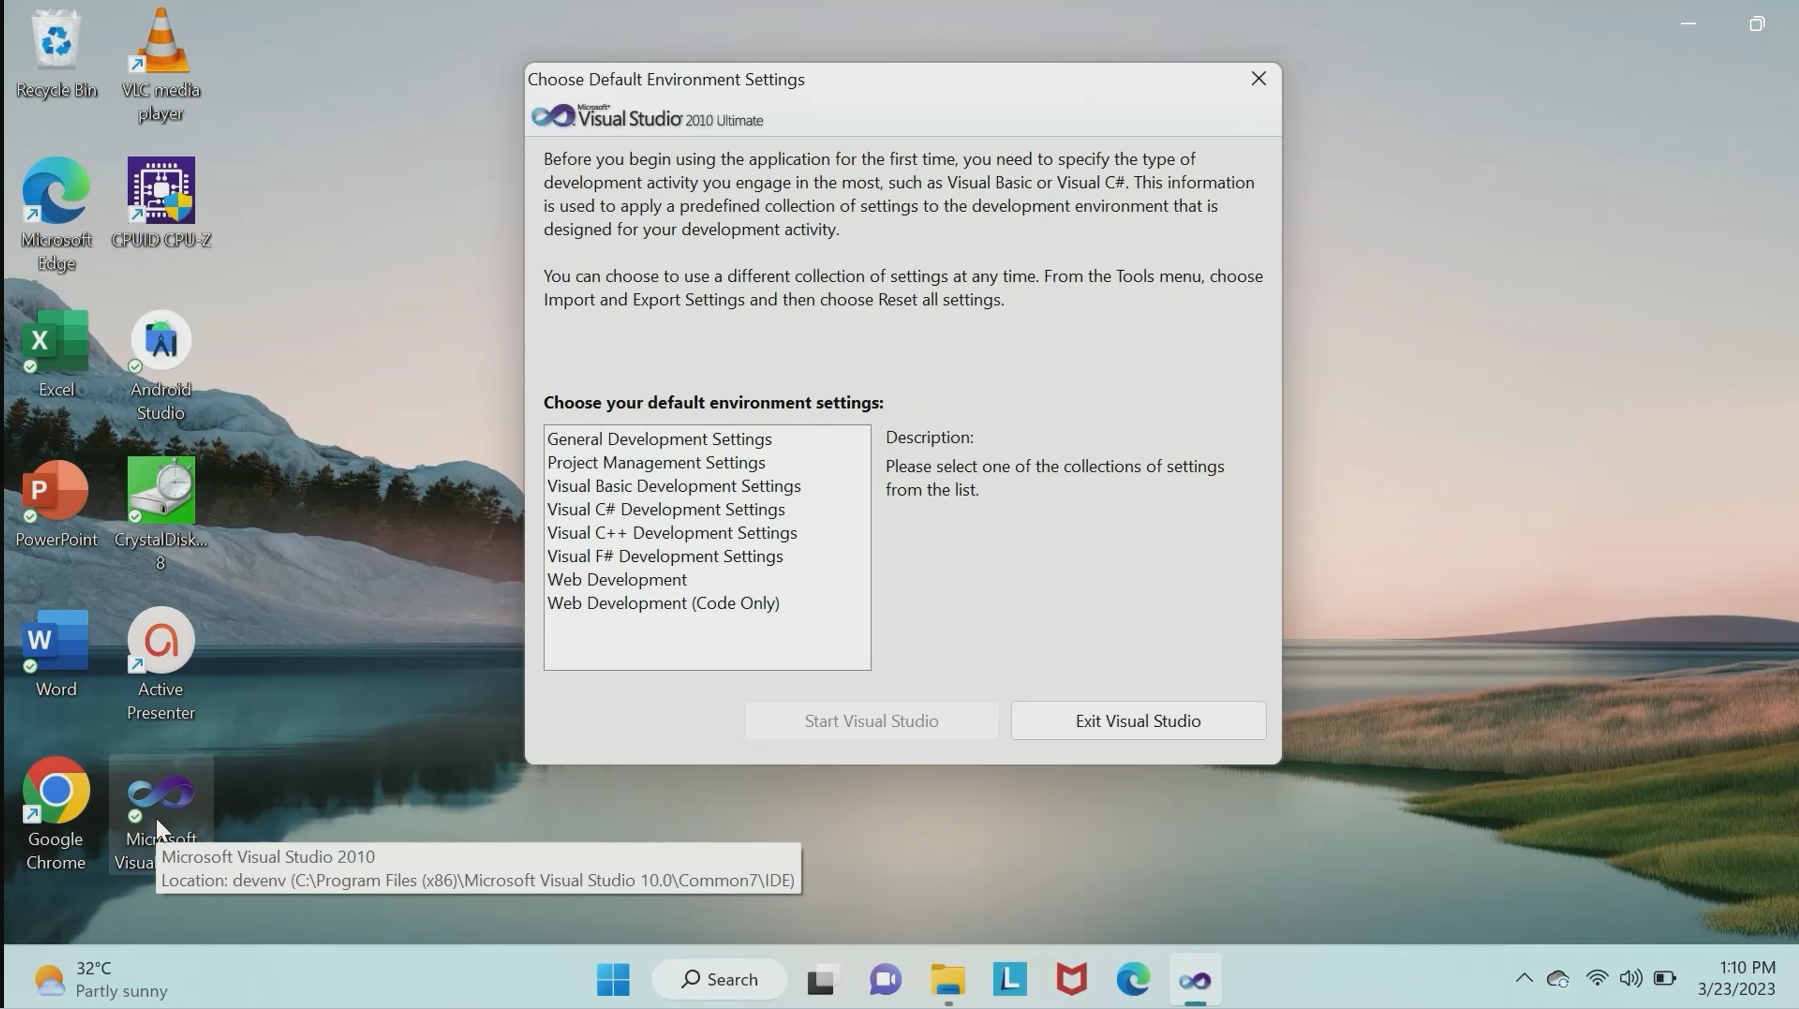Click the OneDrive cloud tray icon
Screen dimensions: 1799x1009
point(1558,979)
